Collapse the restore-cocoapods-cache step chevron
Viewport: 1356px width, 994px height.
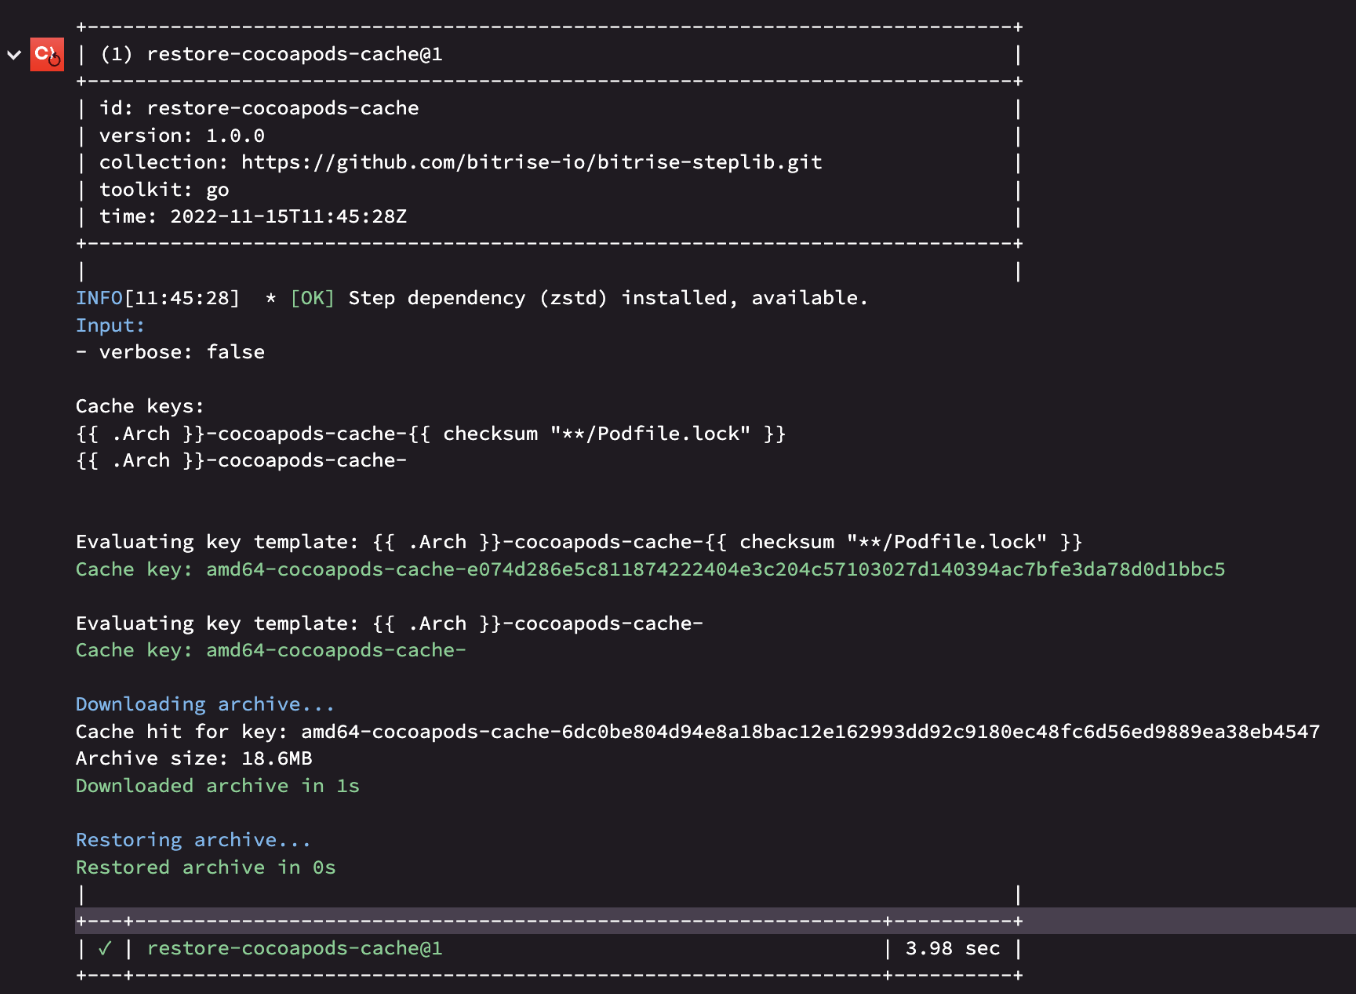tap(14, 55)
